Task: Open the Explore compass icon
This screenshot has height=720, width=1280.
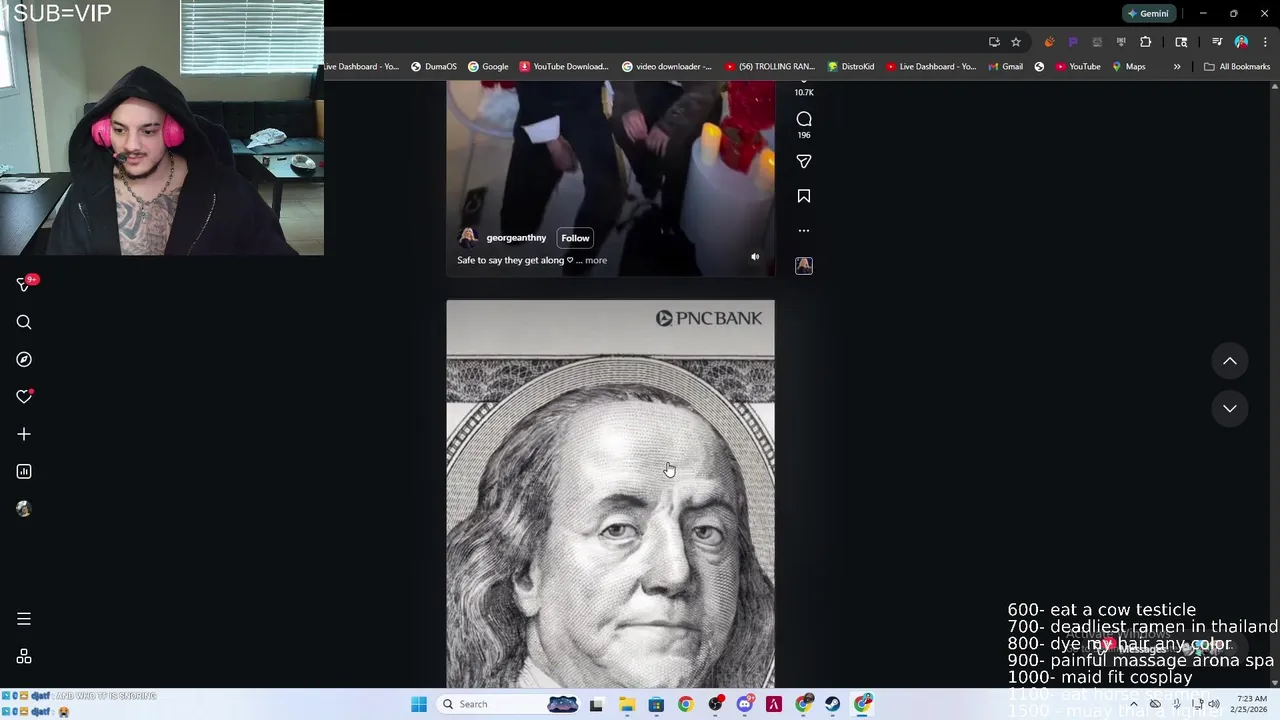Action: coord(24,359)
